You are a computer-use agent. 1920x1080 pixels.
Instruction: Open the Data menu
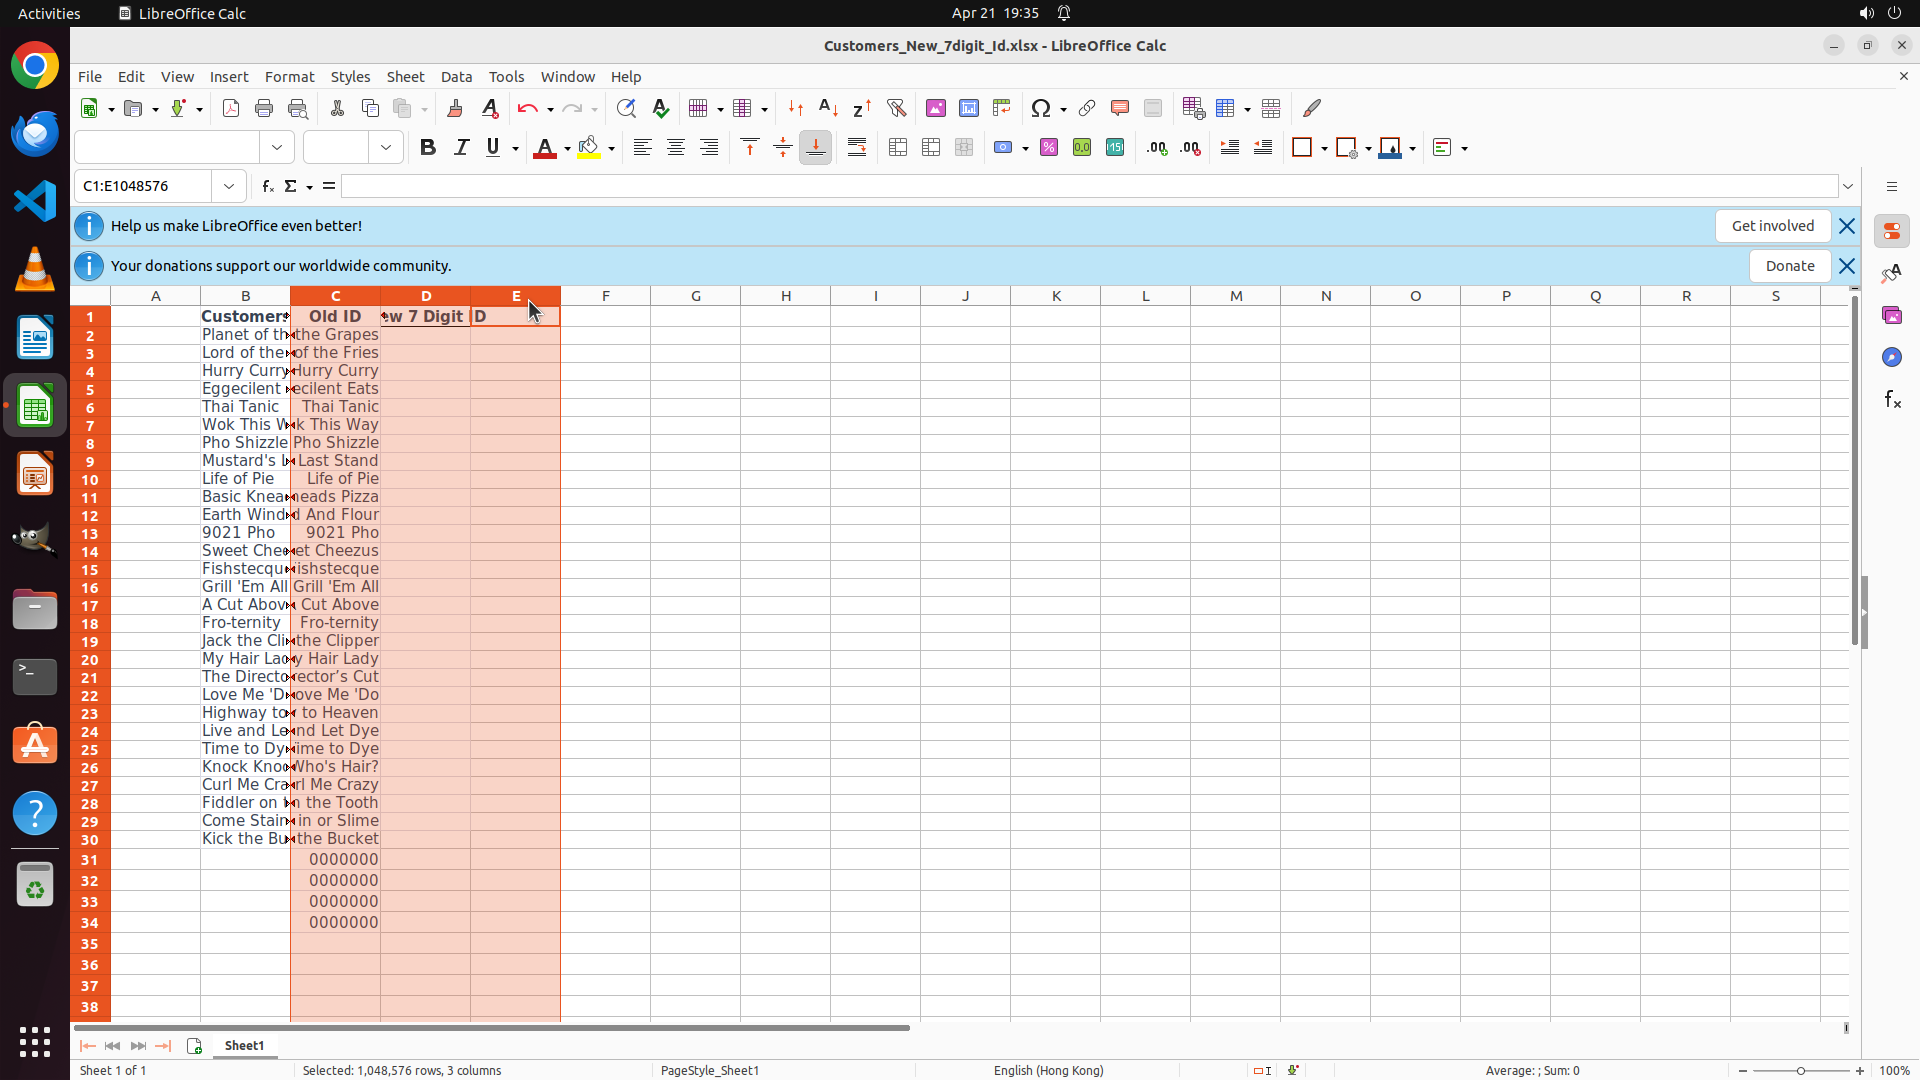456,77
